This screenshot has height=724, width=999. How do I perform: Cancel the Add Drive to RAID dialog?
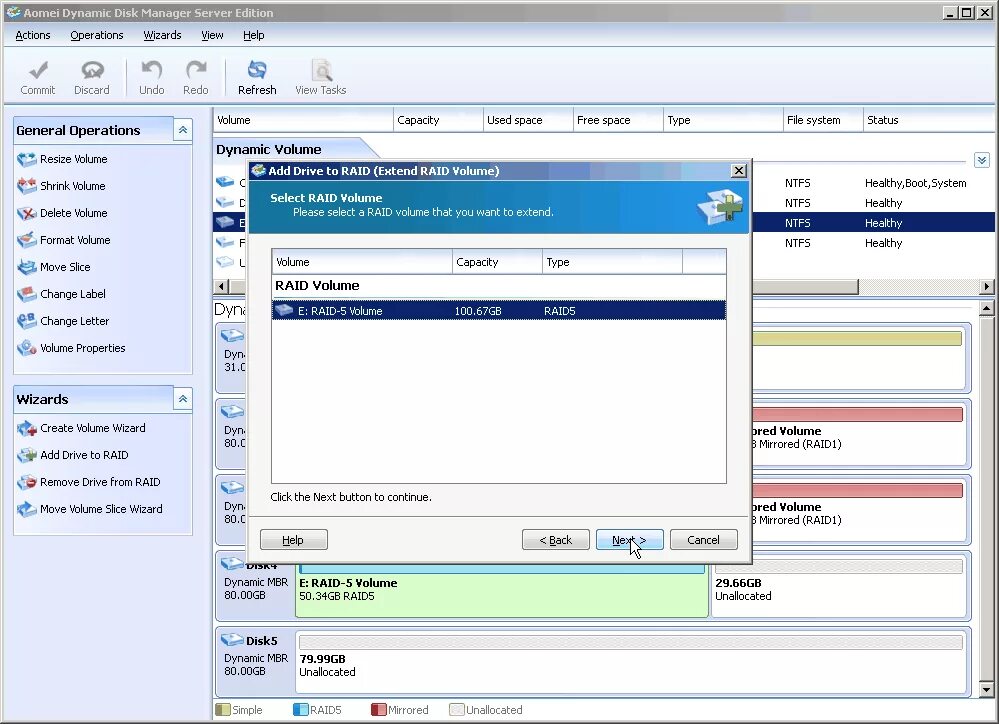(x=703, y=540)
